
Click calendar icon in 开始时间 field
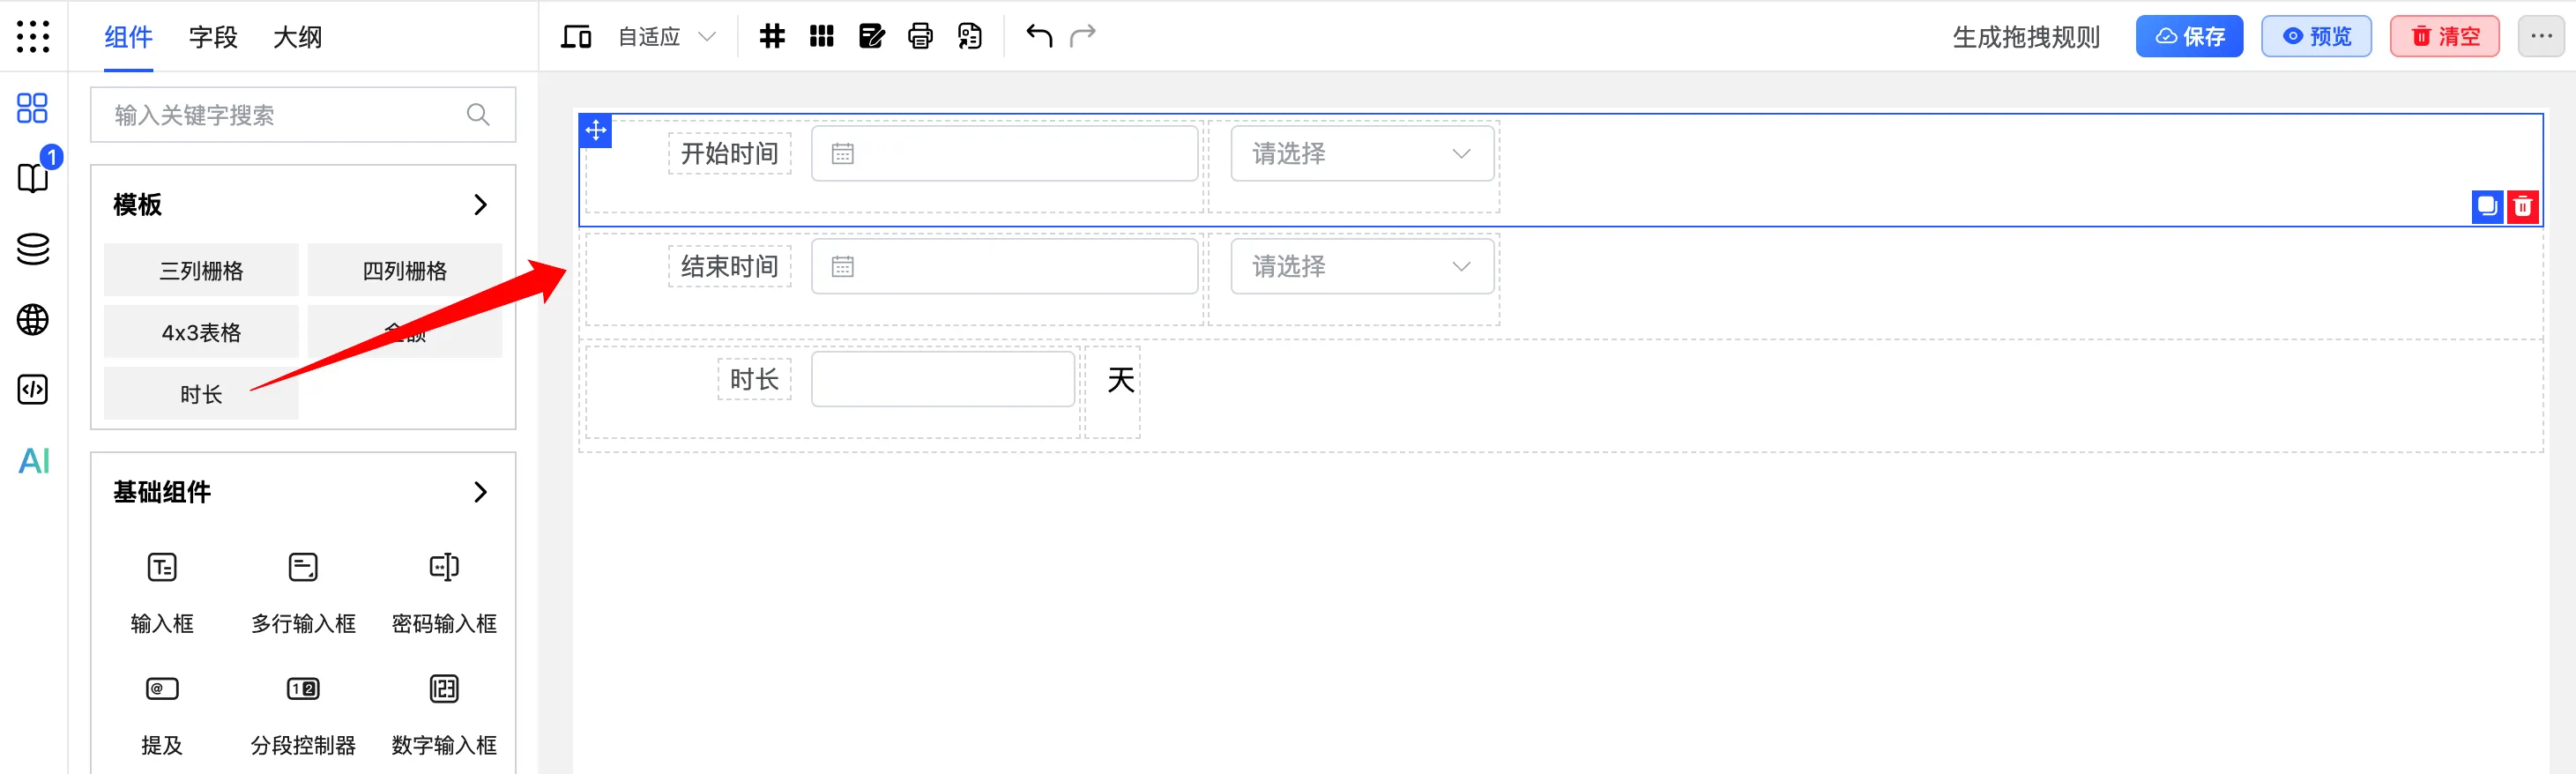[x=843, y=154]
